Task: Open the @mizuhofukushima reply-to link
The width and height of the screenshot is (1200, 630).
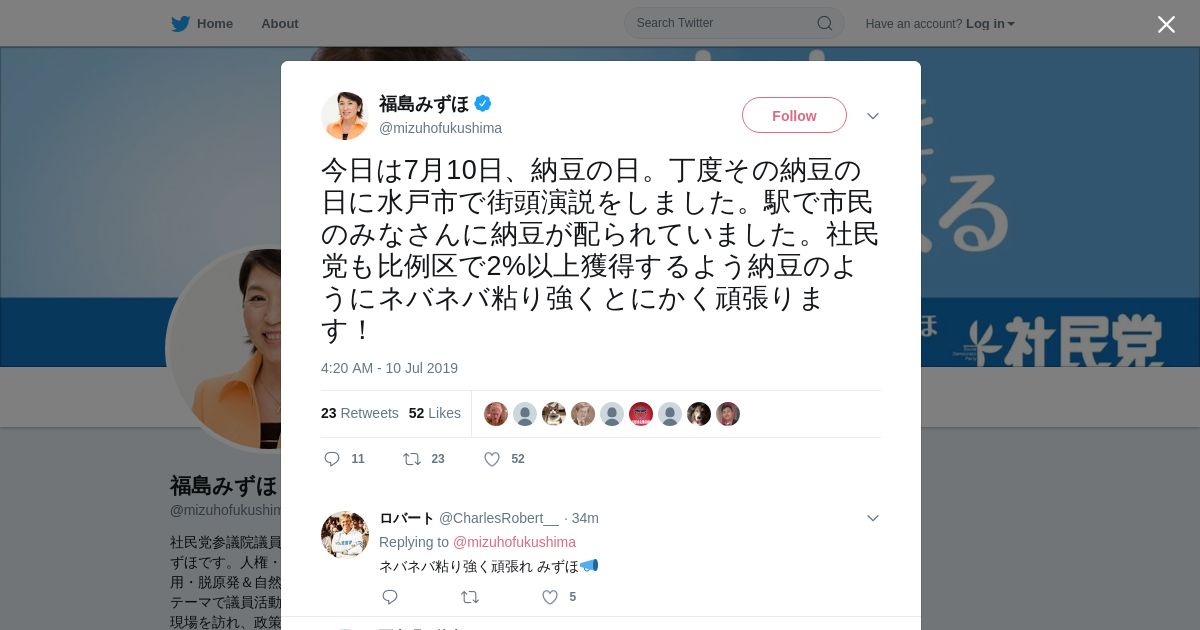Action: coord(514,542)
